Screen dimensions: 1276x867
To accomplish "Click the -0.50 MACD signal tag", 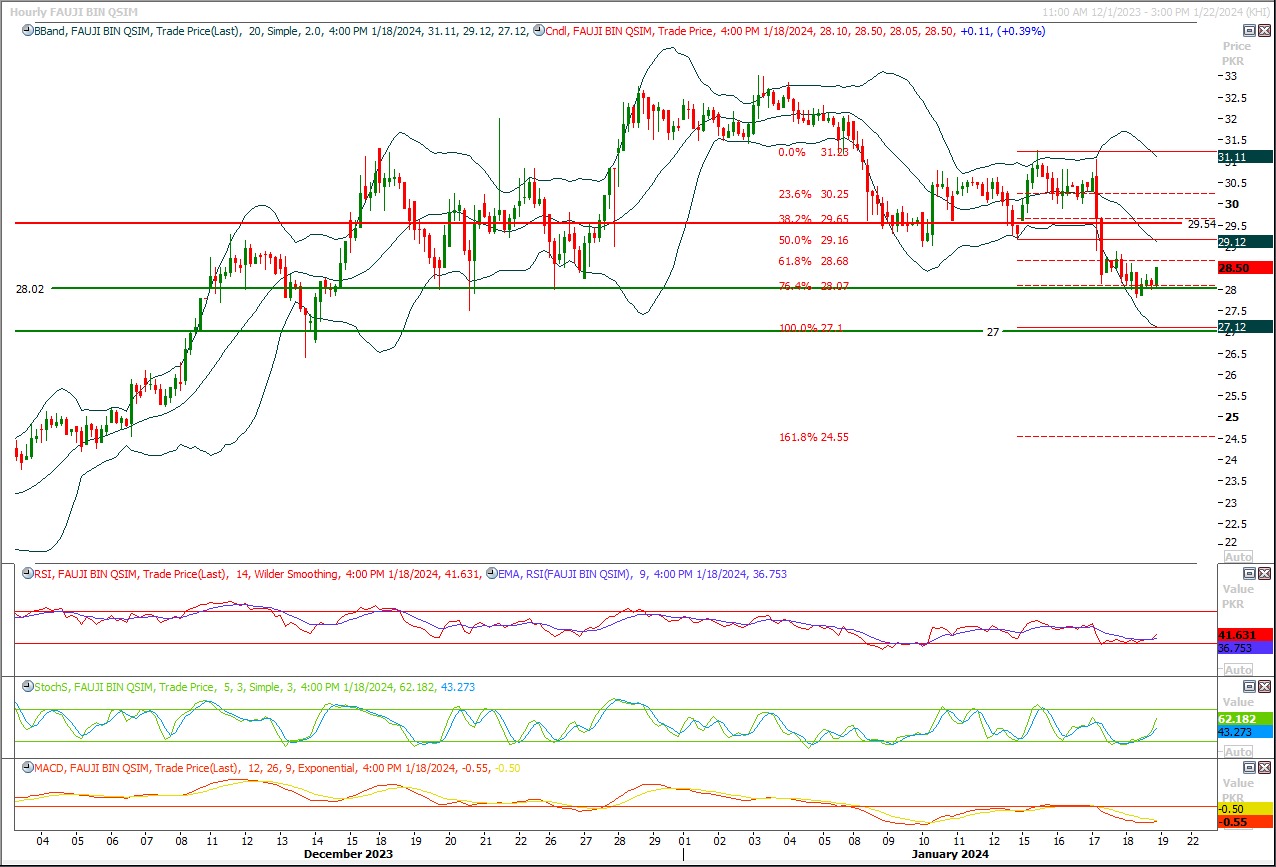I will click(x=1245, y=808).
